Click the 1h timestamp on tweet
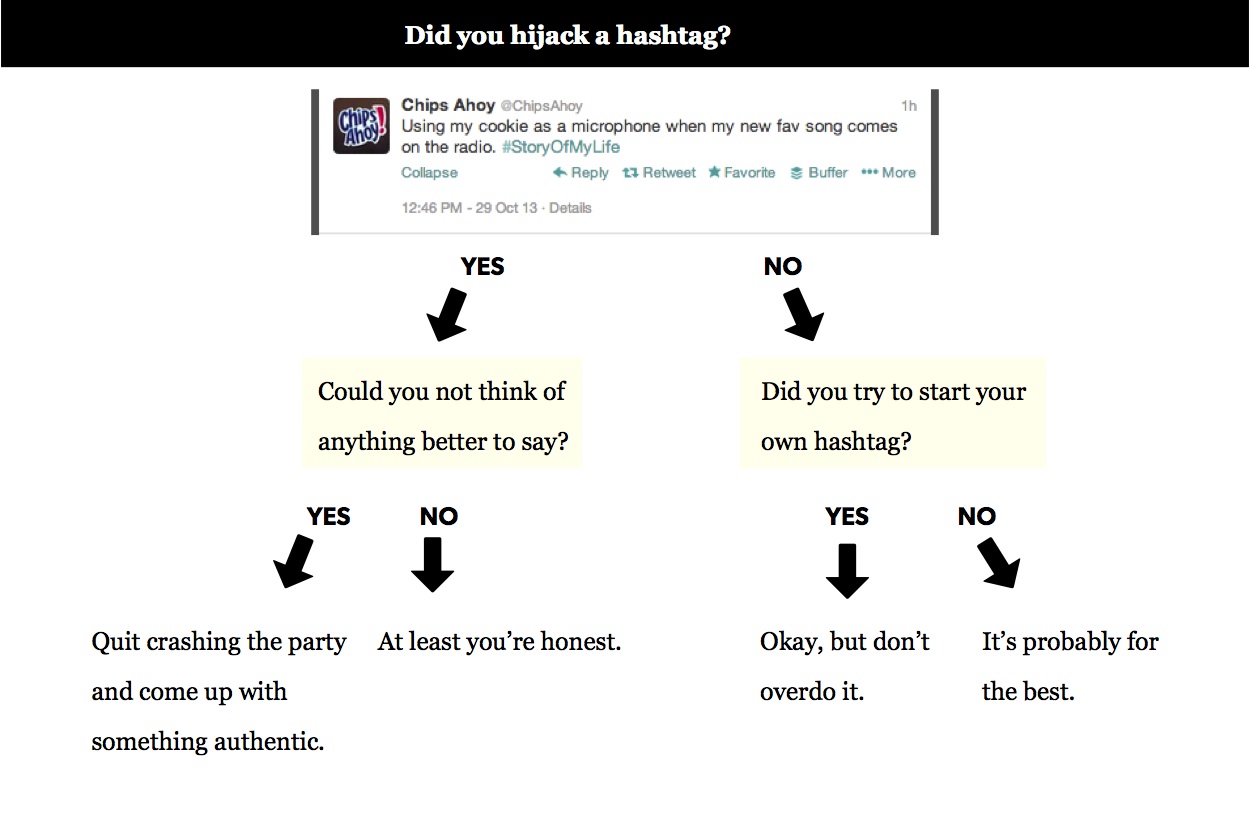1250x833 pixels. 908,106
